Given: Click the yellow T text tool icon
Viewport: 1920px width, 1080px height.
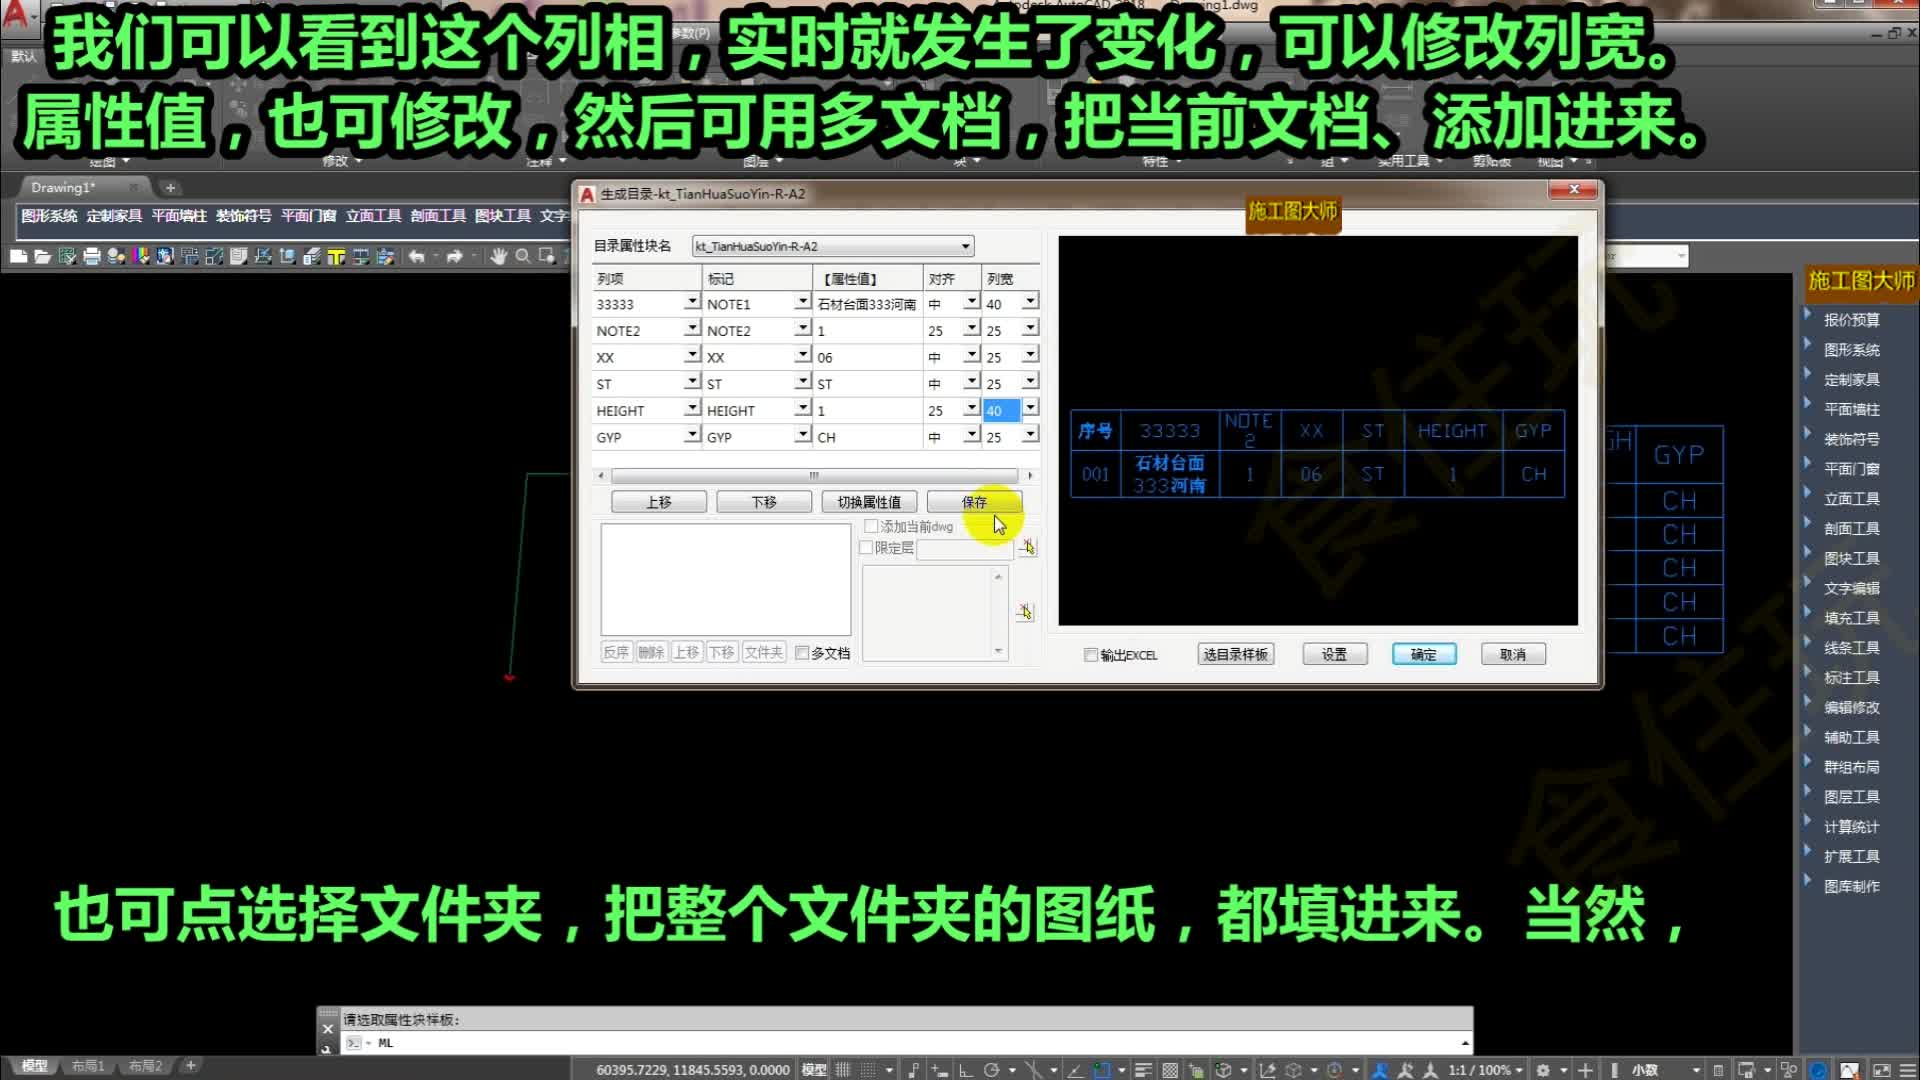Looking at the screenshot, I should pyautogui.click(x=336, y=257).
